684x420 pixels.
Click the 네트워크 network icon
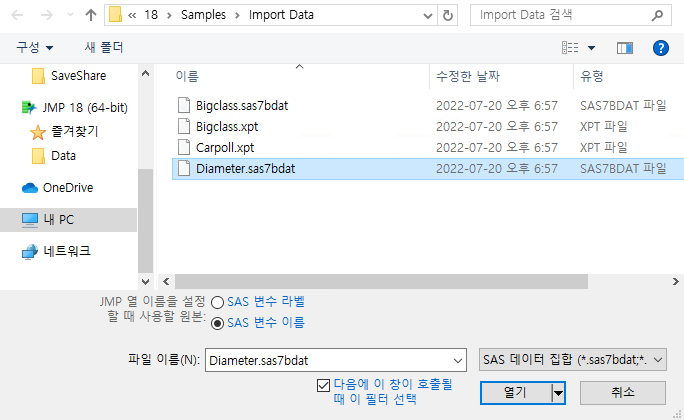pyautogui.click(x=30, y=252)
